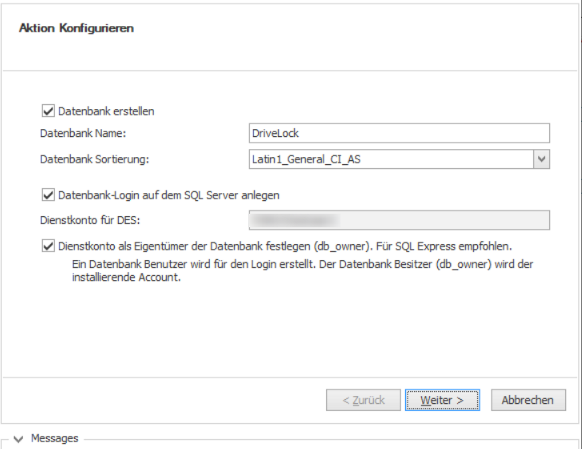Viewport: 582px width, 449px height.
Task: Click 'Für SQL Express empfohlen' label text
Action: pyautogui.click(x=444, y=246)
